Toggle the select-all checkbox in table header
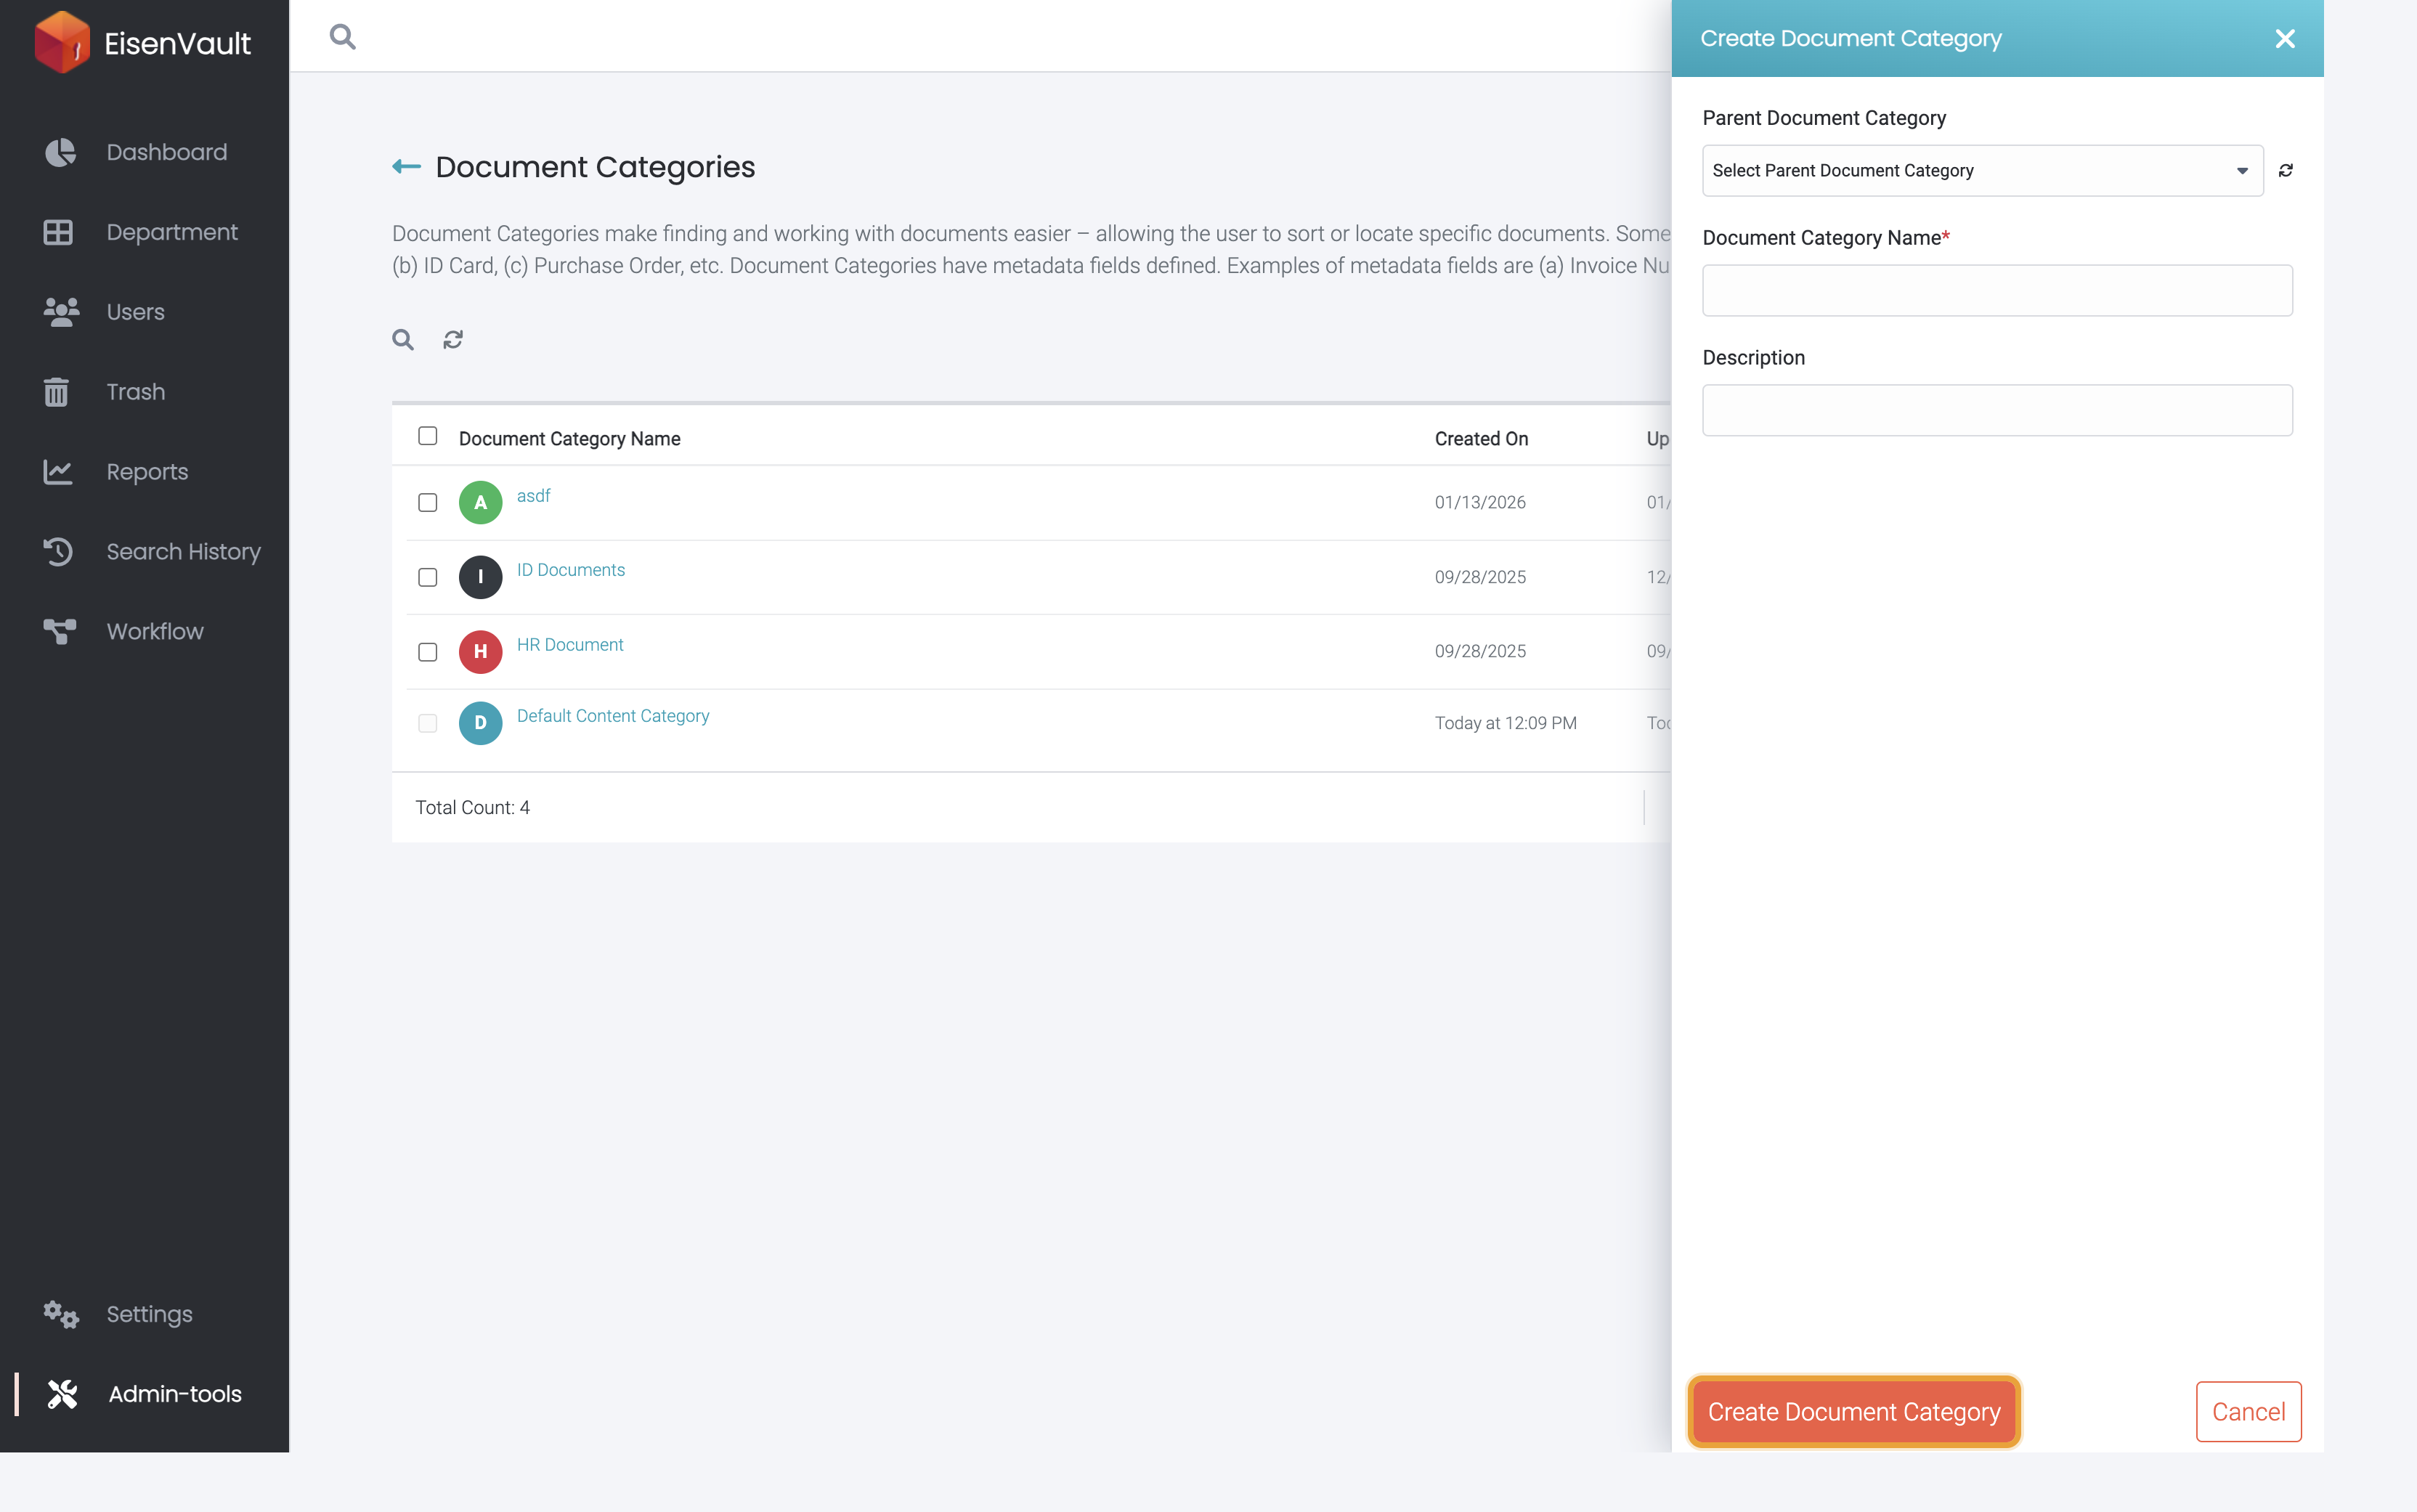This screenshot has height=1512, width=2417. click(427, 436)
